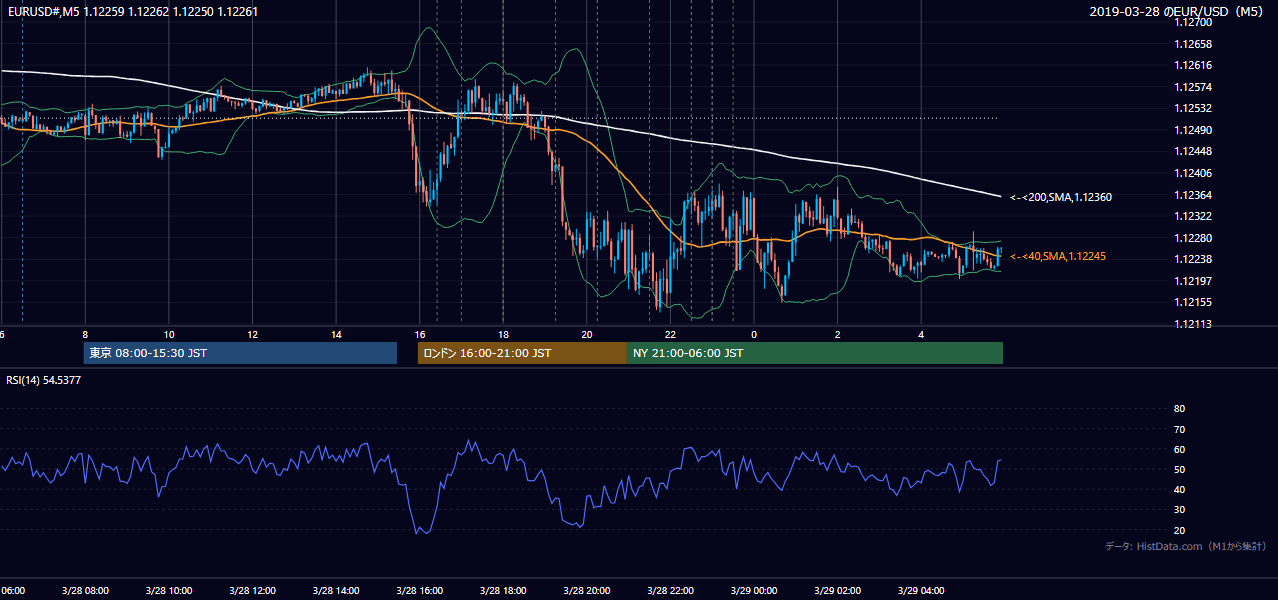Click the 3/28 20:00 time label

pos(587,590)
